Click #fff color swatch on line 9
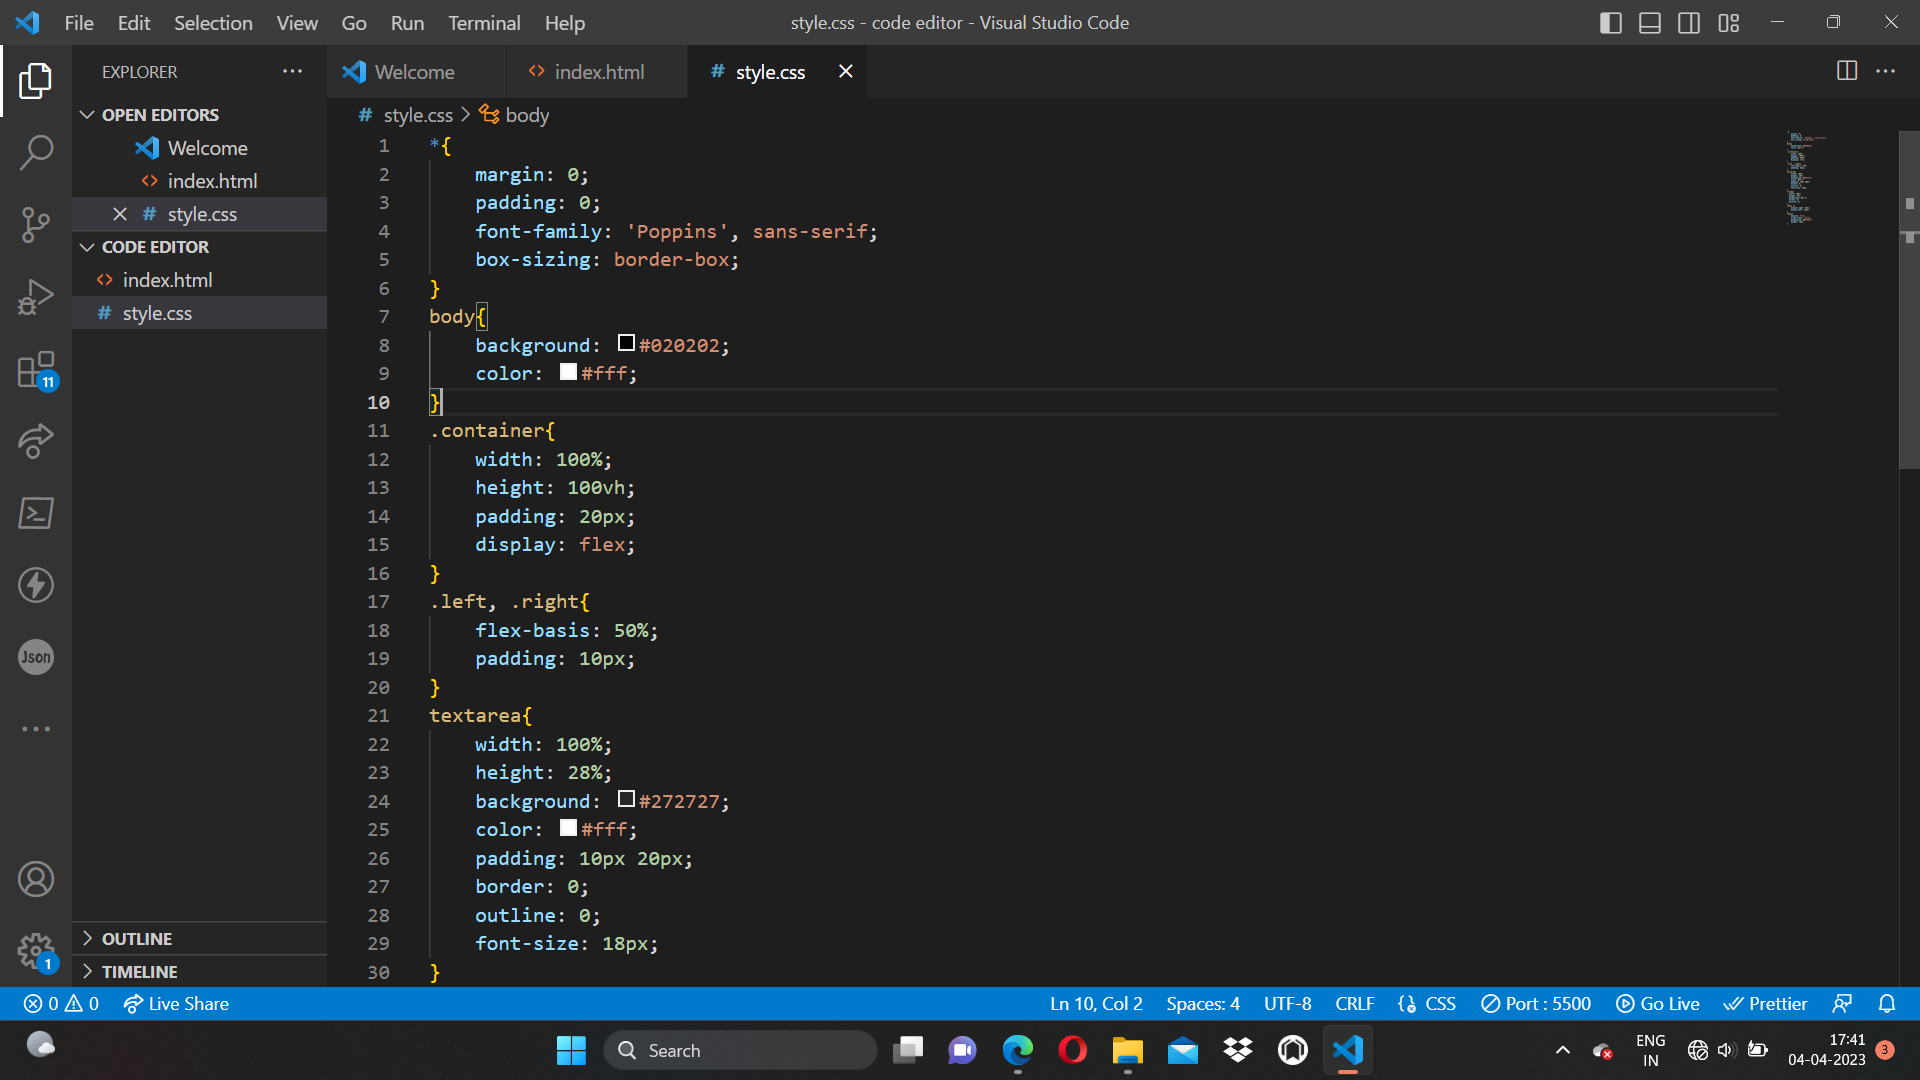Viewport: 1920px width, 1080px height. (x=569, y=372)
